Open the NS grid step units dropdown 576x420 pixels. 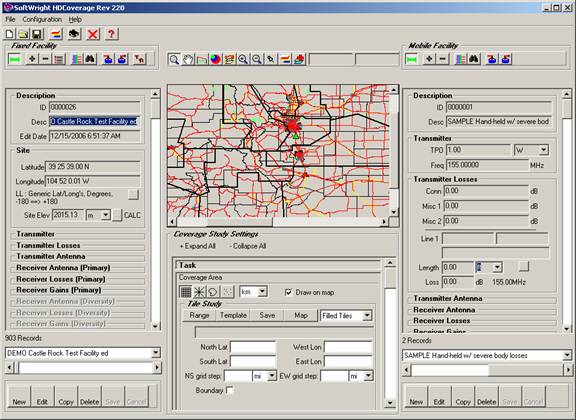pyautogui.click(x=272, y=376)
